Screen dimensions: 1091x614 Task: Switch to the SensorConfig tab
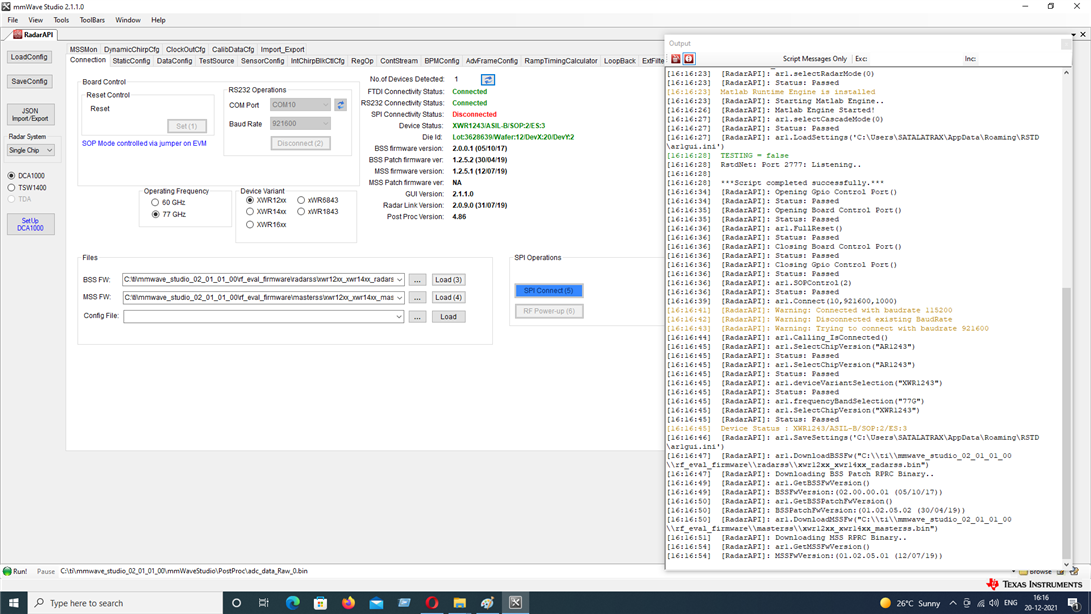pos(262,61)
